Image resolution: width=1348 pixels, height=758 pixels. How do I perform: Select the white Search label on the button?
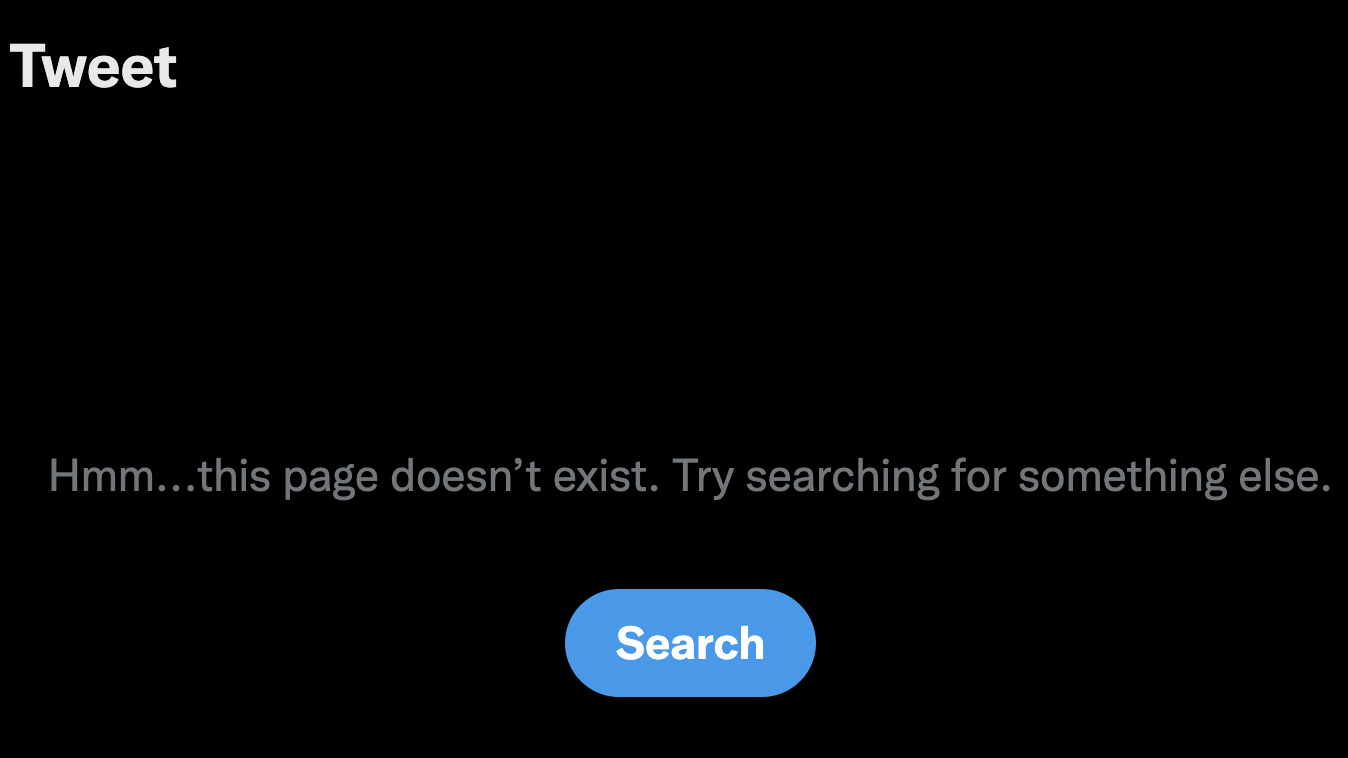point(690,643)
